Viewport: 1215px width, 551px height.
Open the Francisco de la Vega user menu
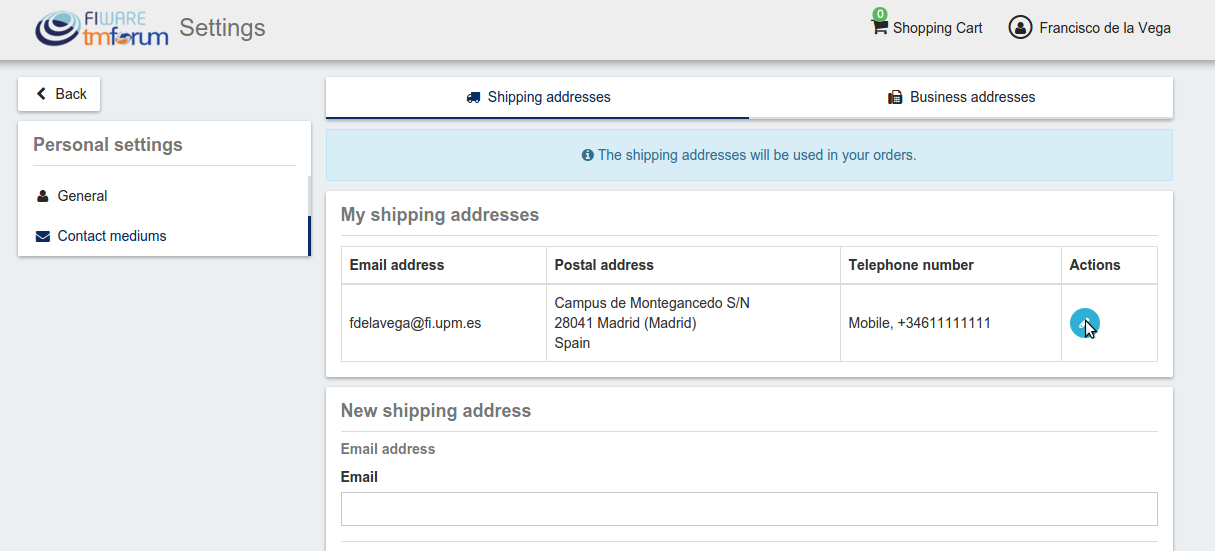tap(1090, 28)
